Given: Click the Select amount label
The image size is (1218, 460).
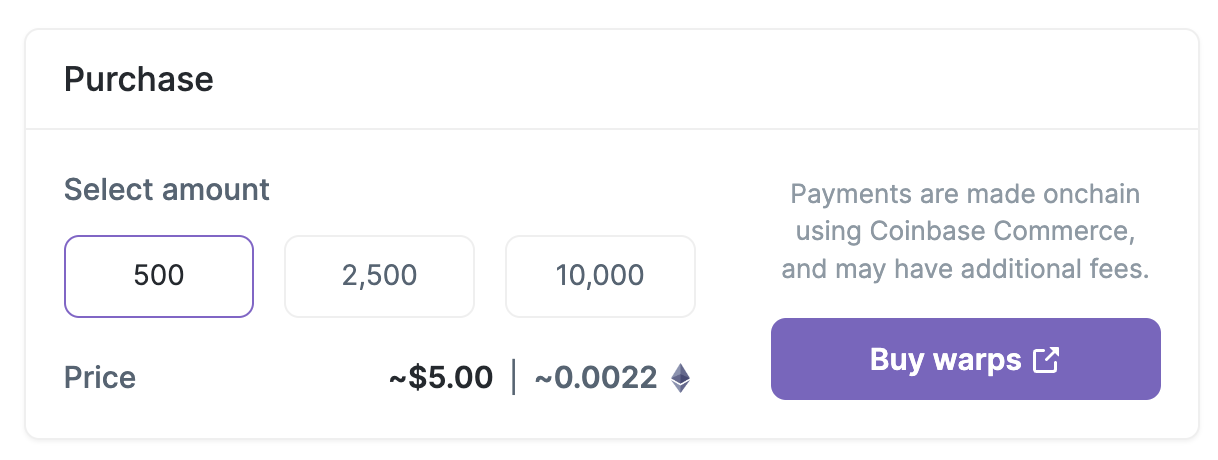Looking at the screenshot, I should 167,189.
